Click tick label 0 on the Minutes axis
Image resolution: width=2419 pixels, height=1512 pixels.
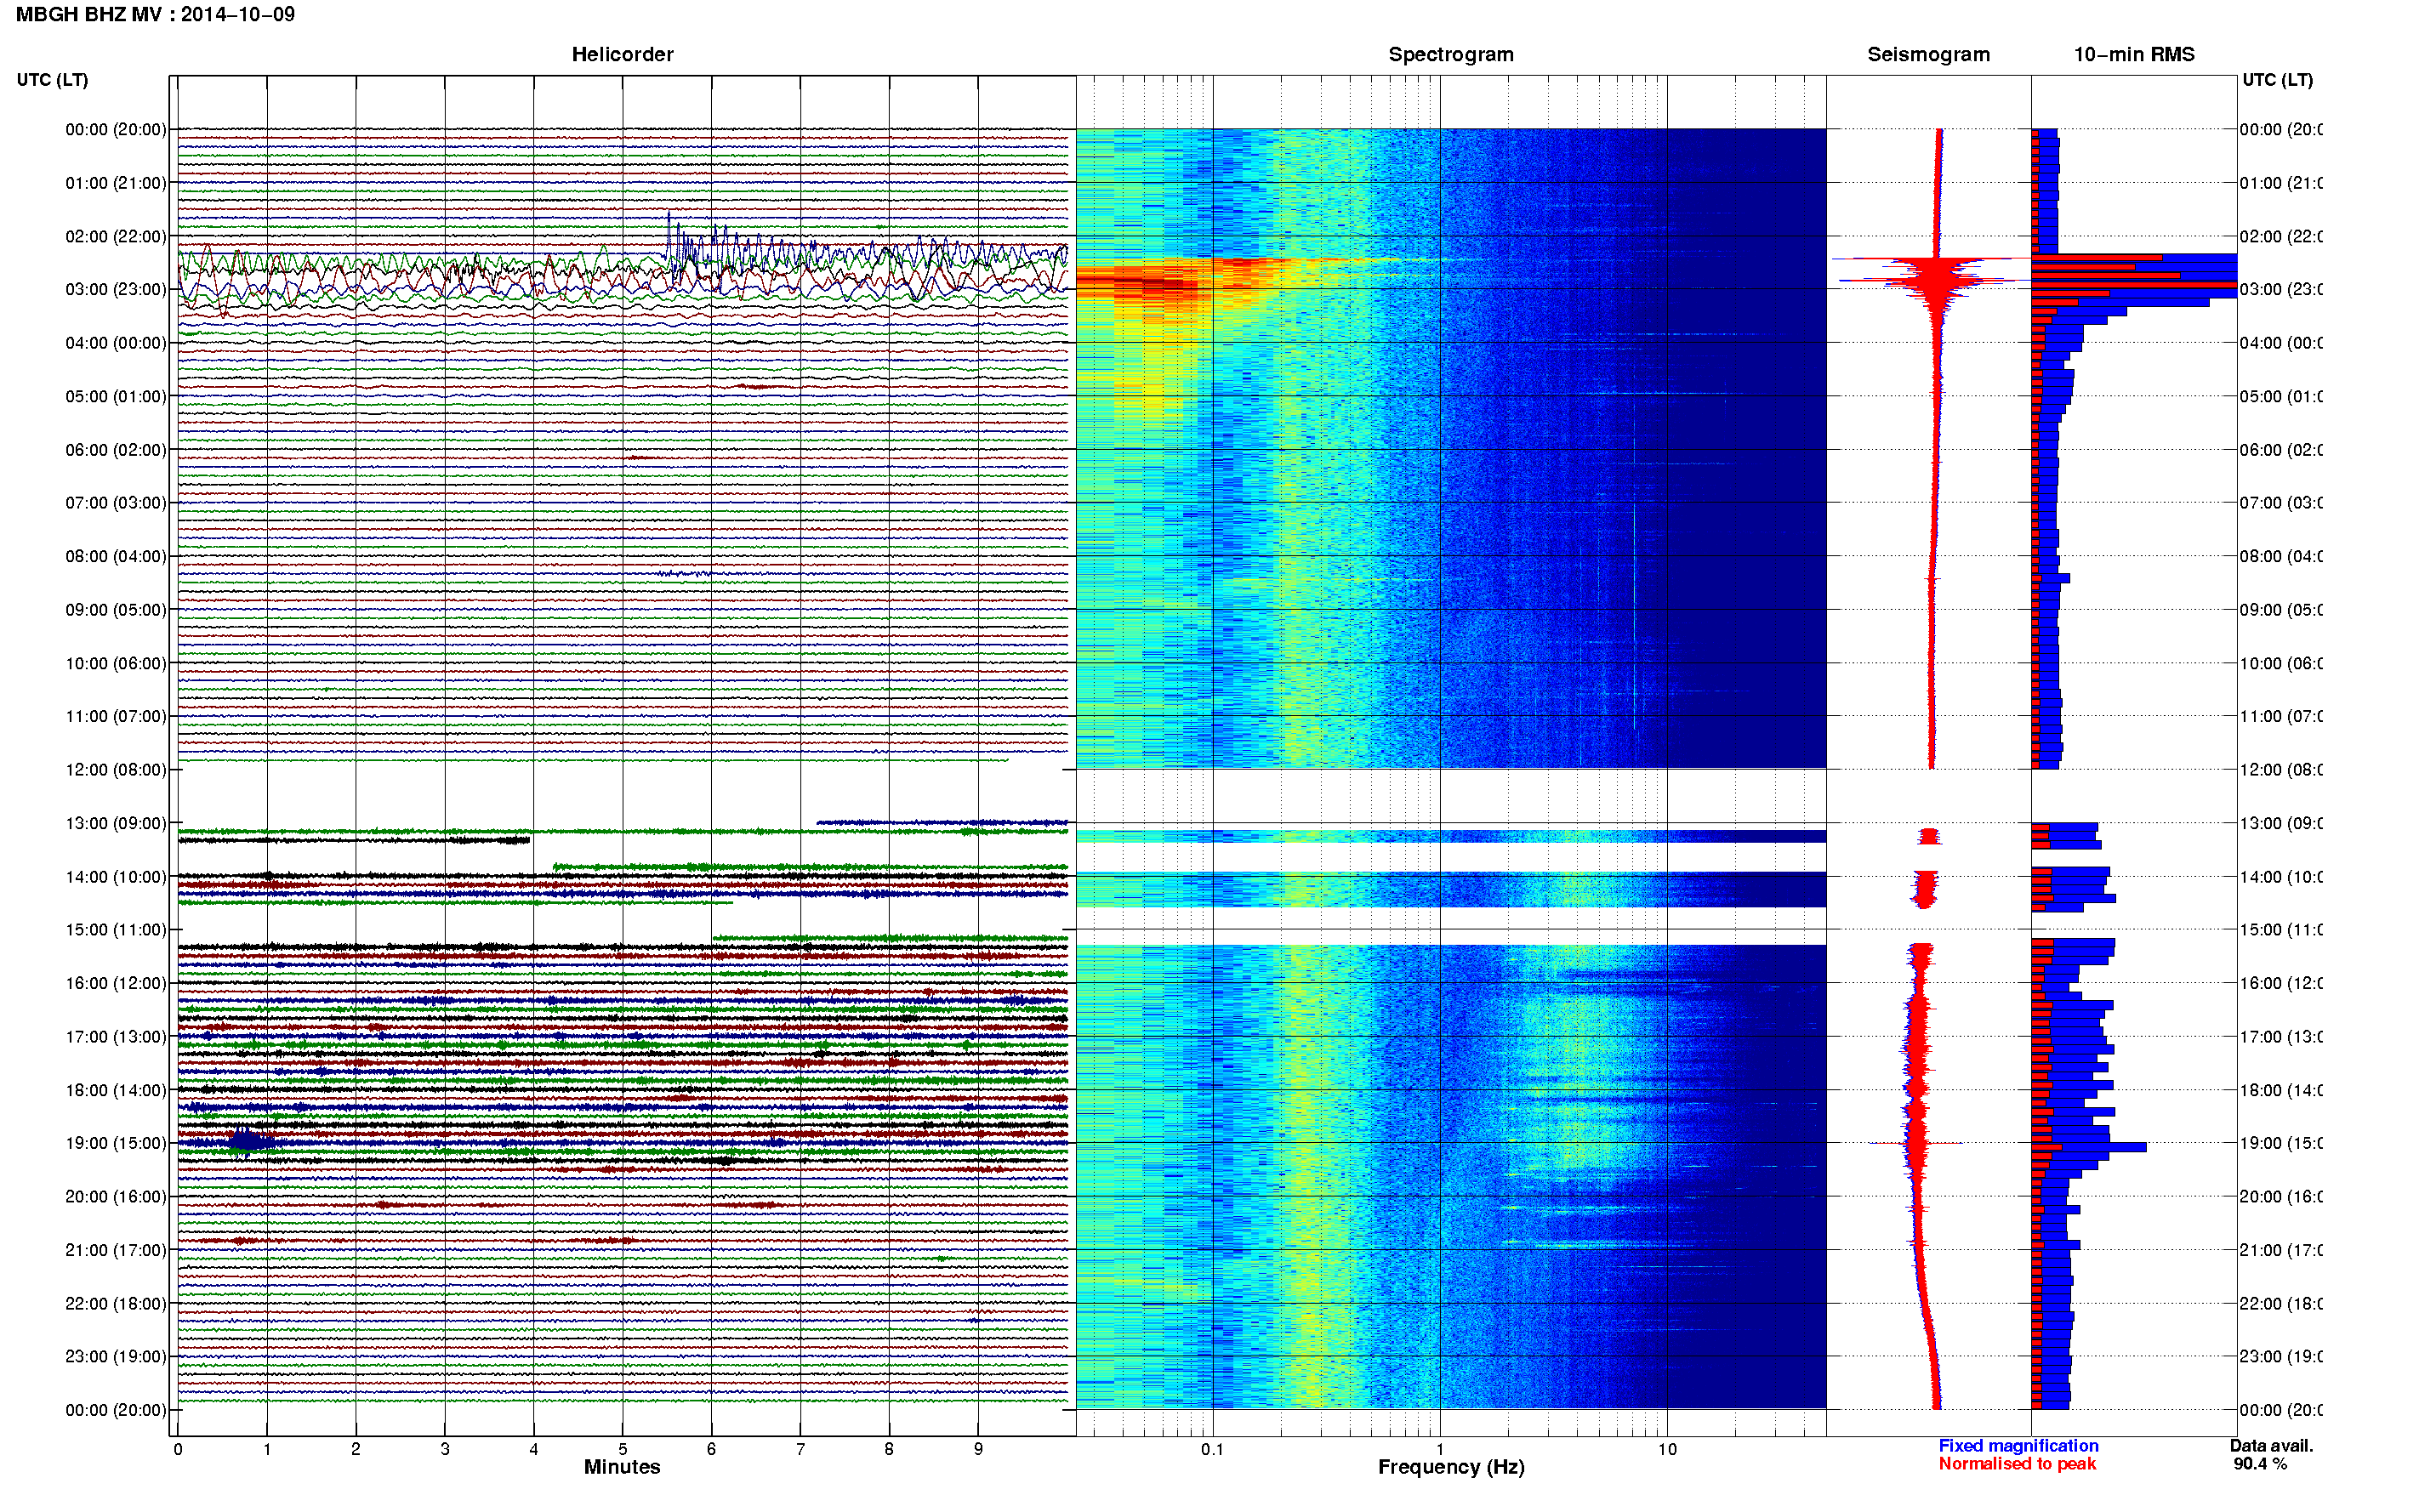(x=178, y=1449)
